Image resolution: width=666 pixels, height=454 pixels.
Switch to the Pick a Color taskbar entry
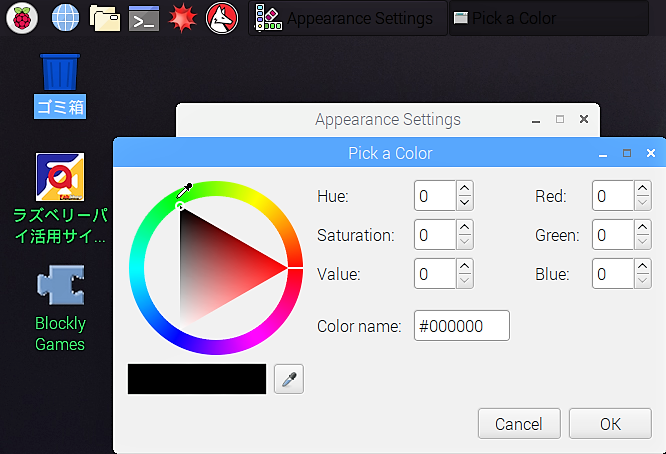(x=549, y=18)
